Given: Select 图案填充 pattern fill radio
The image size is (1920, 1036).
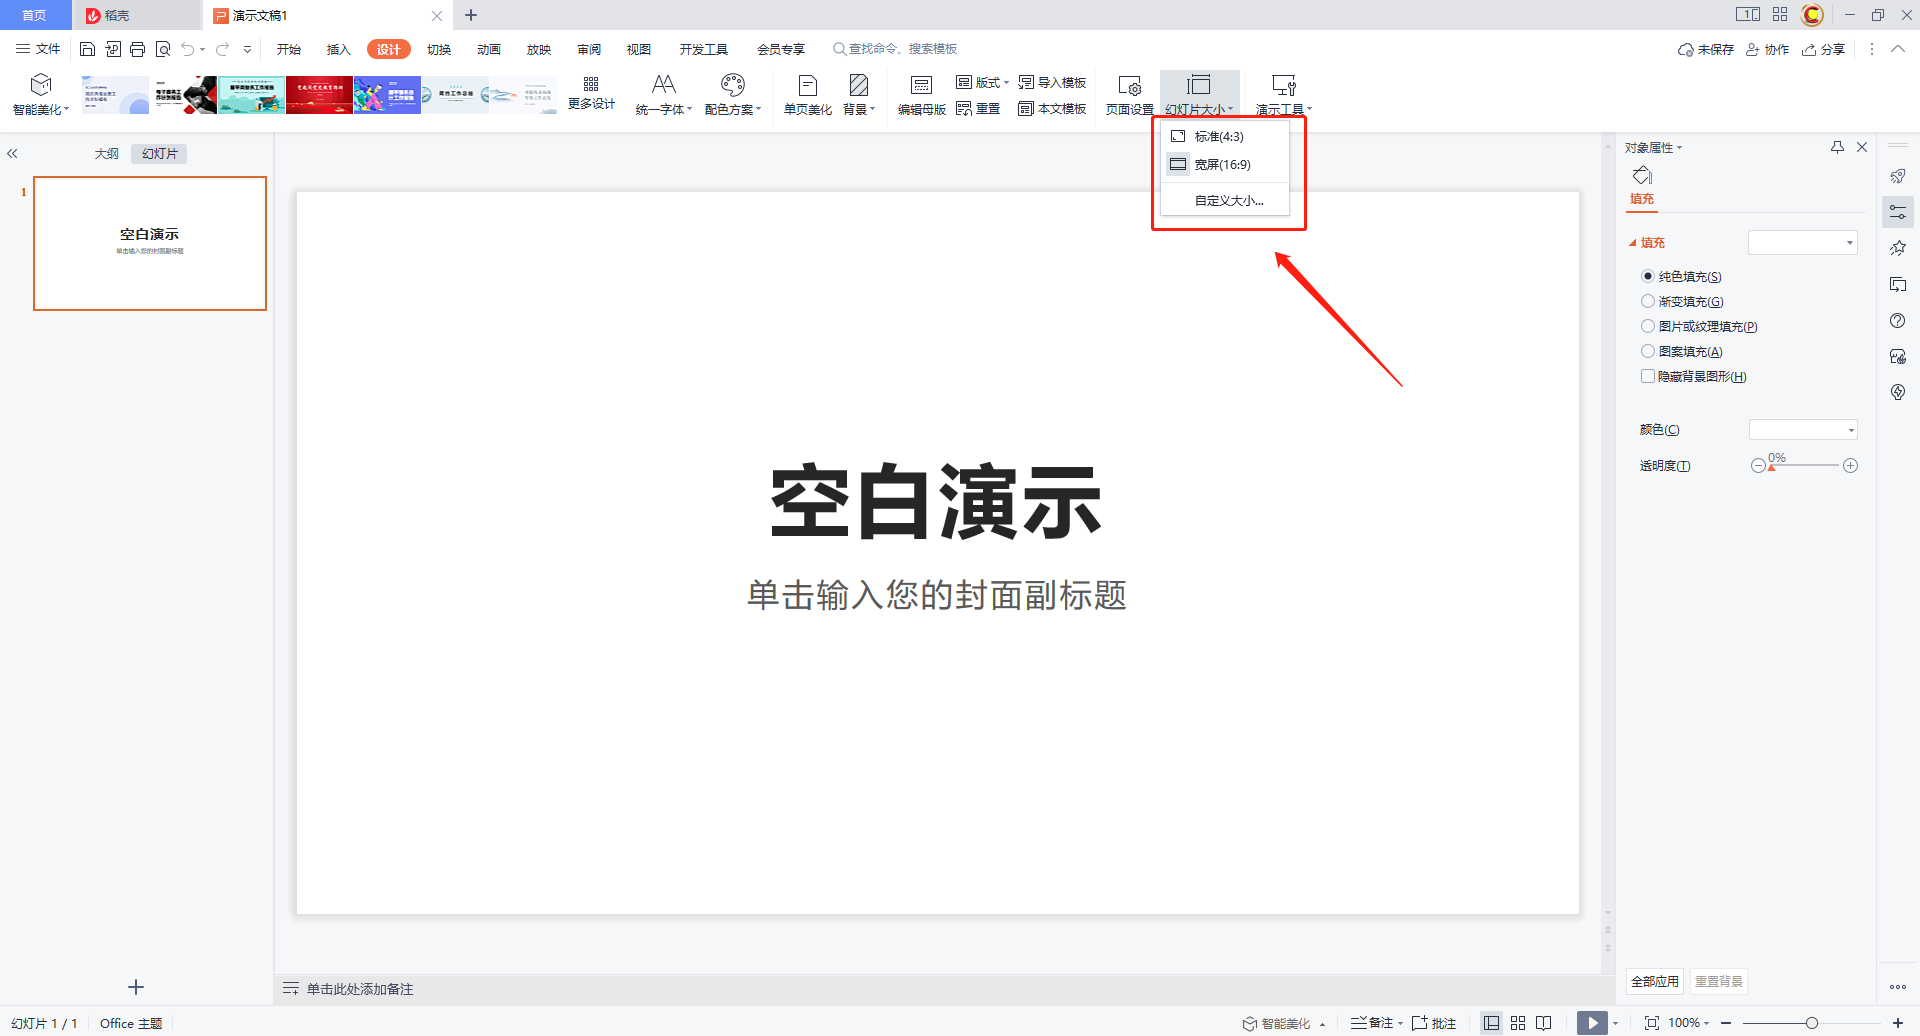Looking at the screenshot, I should pyautogui.click(x=1648, y=351).
